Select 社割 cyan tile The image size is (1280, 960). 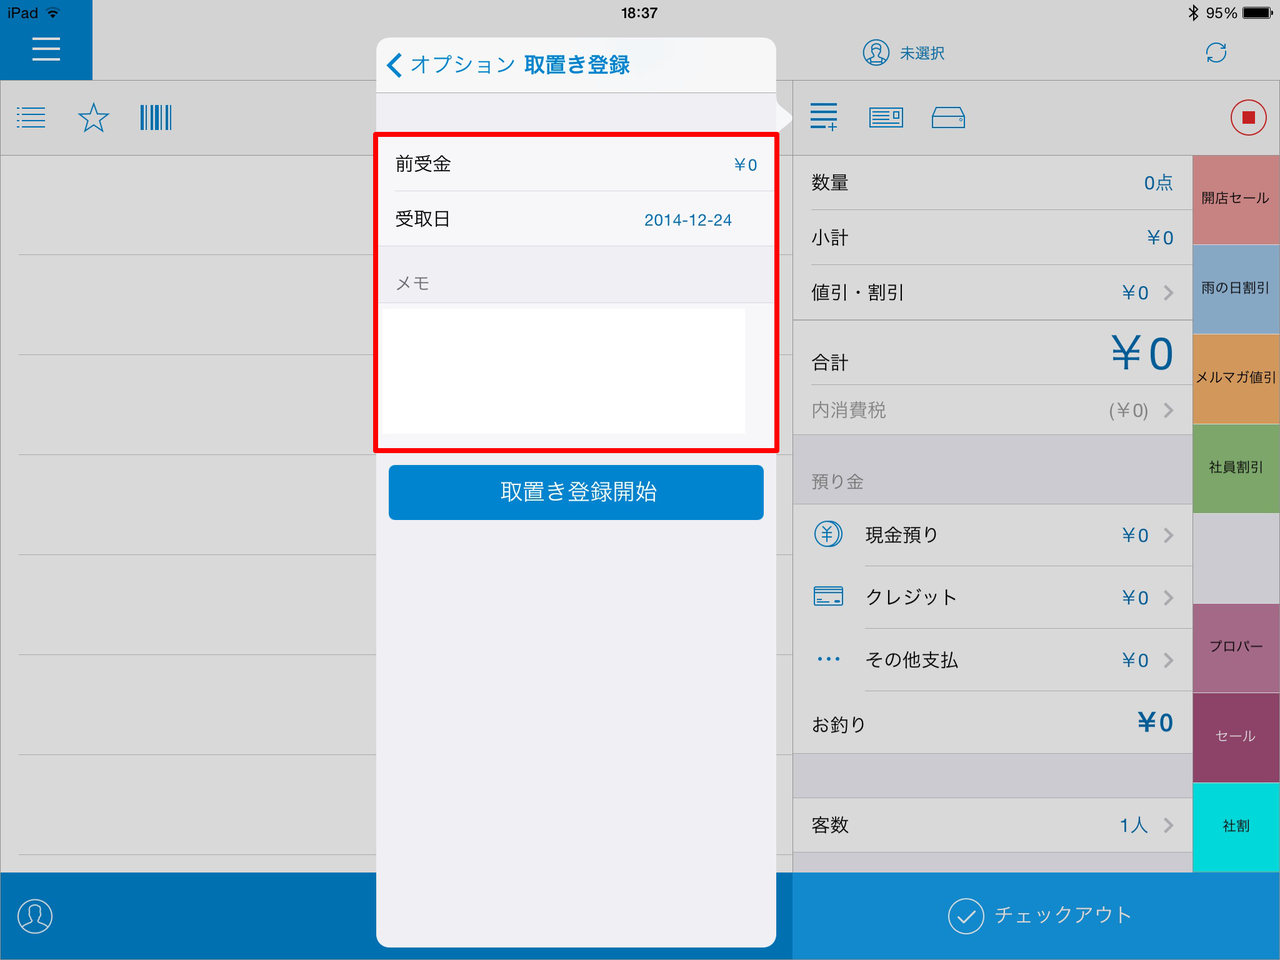tap(1236, 827)
